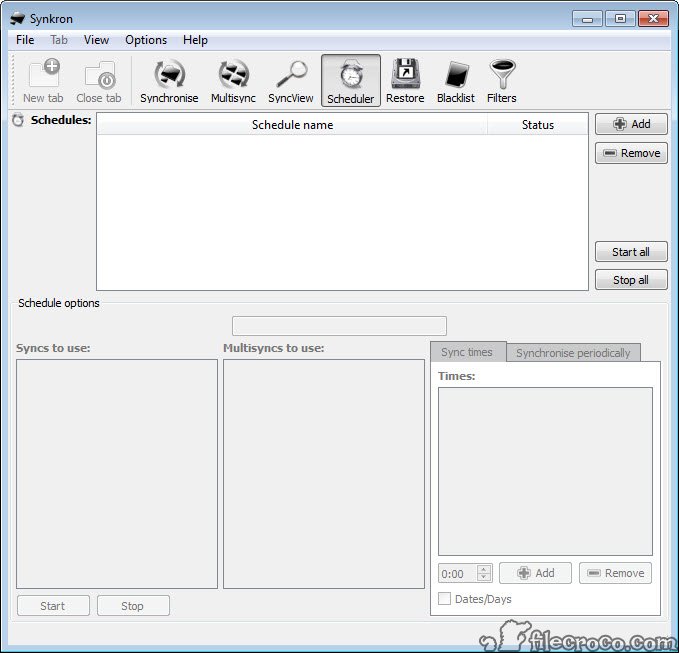Screen dimensions: 679x653
Task: Click the Stop button under Syncs to use
Action: click(133, 605)
